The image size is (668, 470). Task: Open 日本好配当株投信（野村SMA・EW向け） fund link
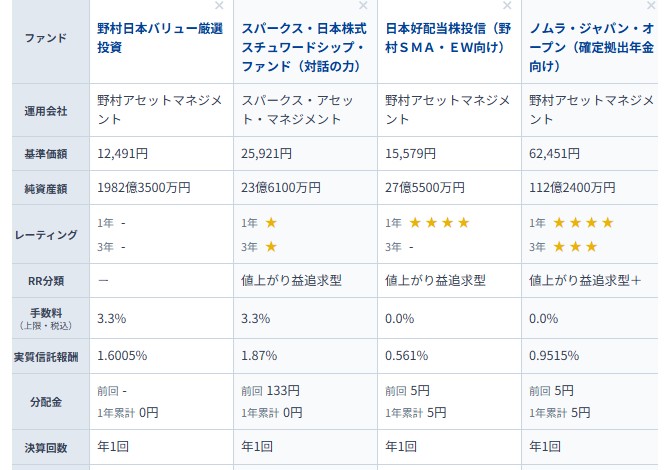(447, 38)
